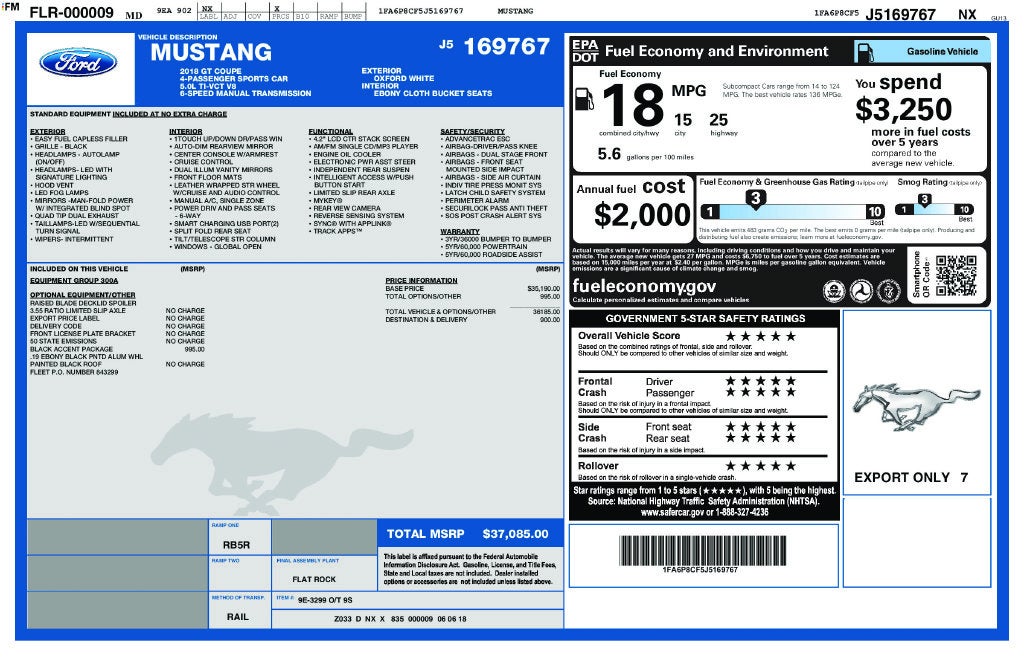The height and width of the screenshot is (663, 1024).
Task: Click the EXPORT ONLY 7 label
Action: coord(911,477)
